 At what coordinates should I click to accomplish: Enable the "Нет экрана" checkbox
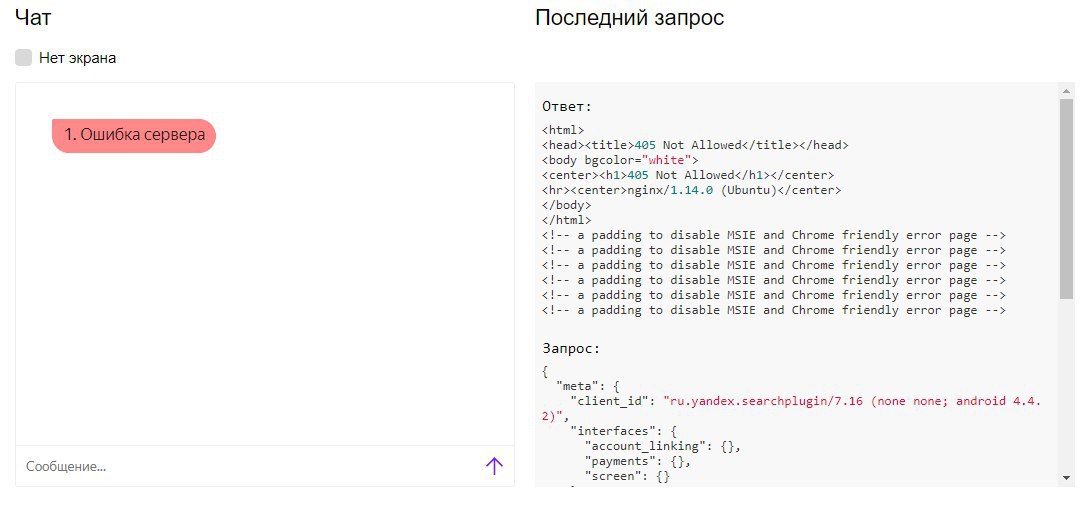tap(24, 58)
